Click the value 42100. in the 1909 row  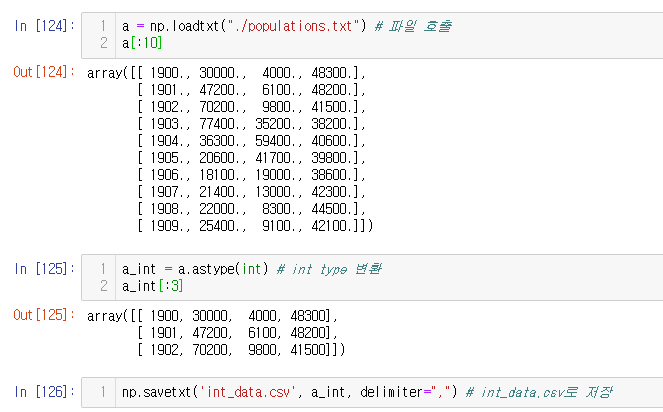[332, 225]
